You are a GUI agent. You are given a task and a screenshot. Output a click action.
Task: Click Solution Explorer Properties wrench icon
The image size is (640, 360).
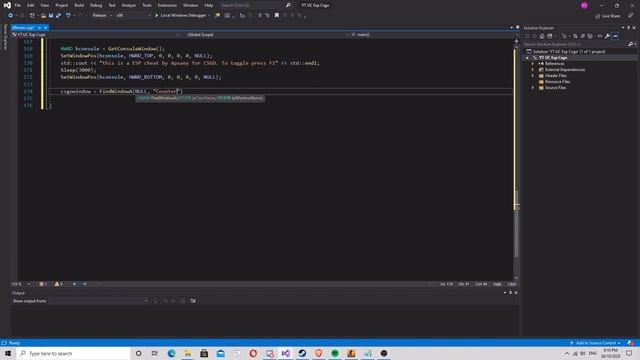(x=607, y=36)
